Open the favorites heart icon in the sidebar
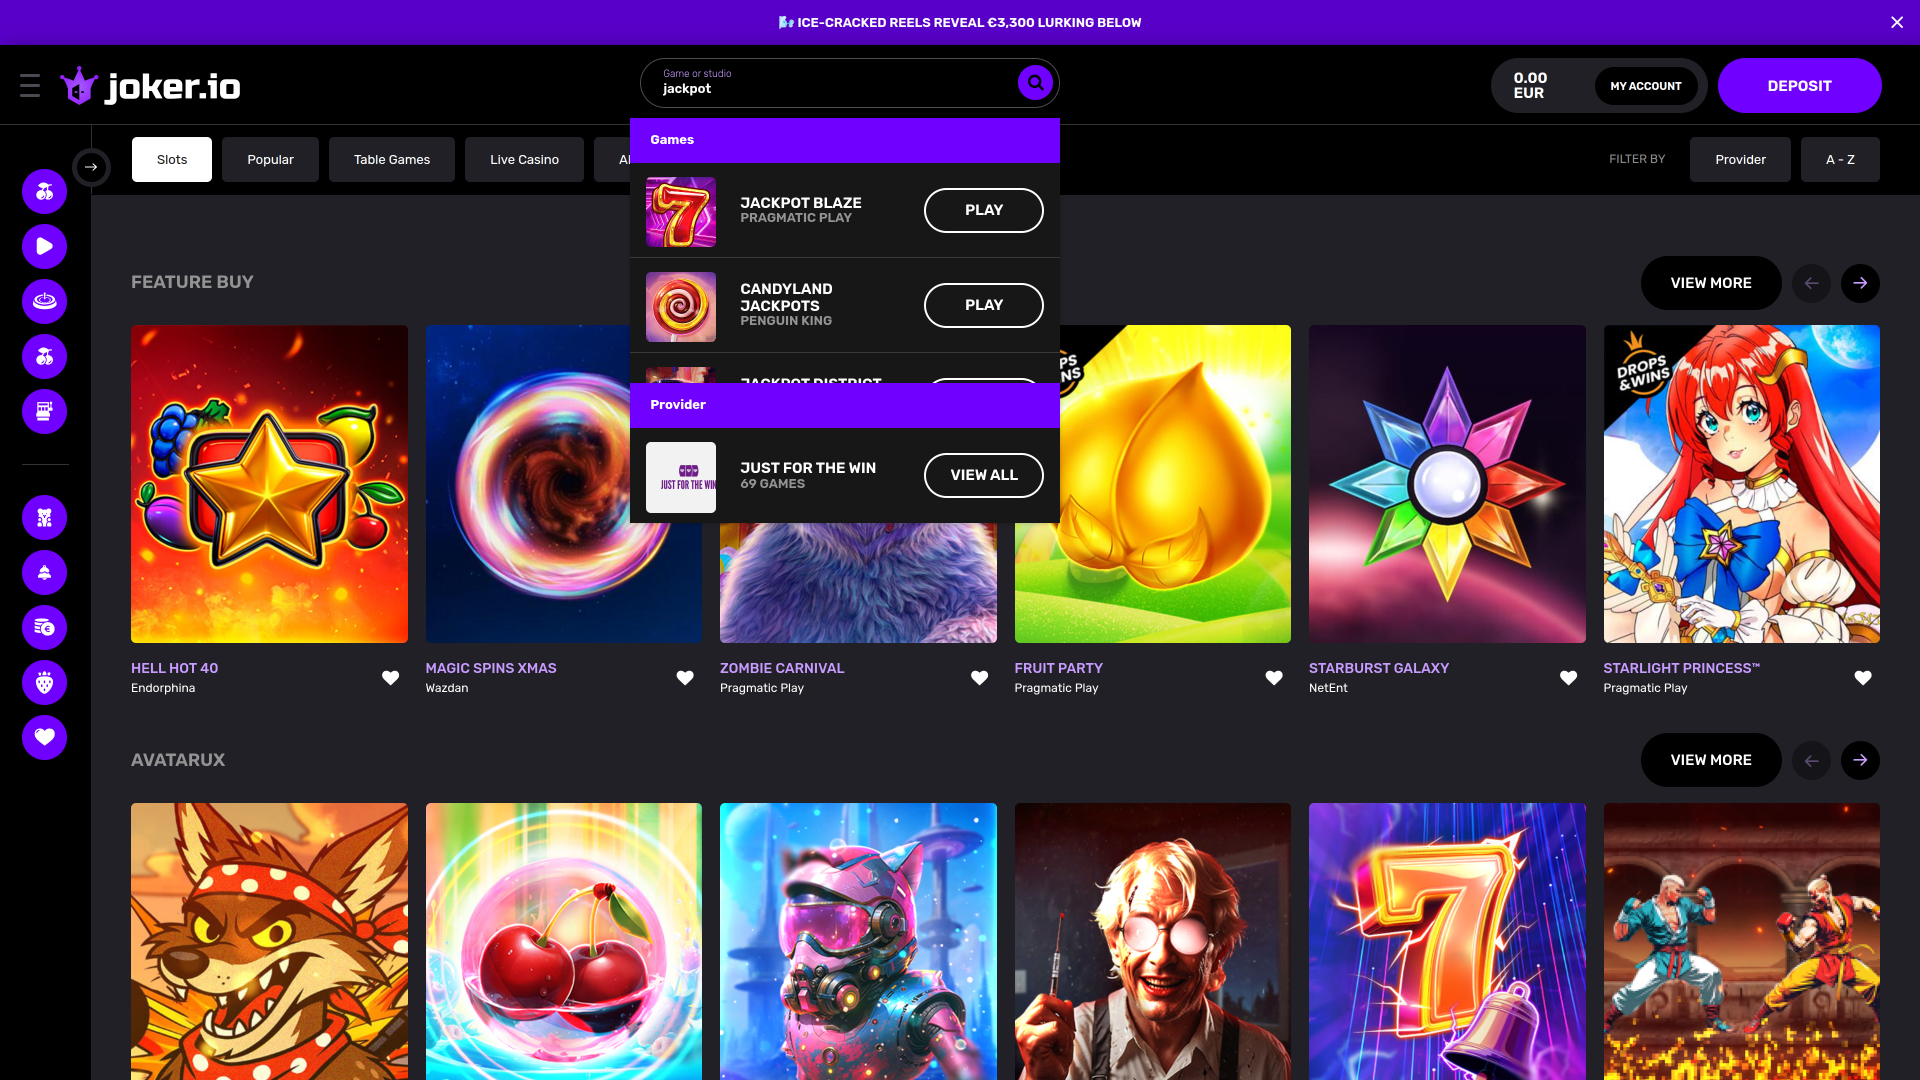 point(44,738)
